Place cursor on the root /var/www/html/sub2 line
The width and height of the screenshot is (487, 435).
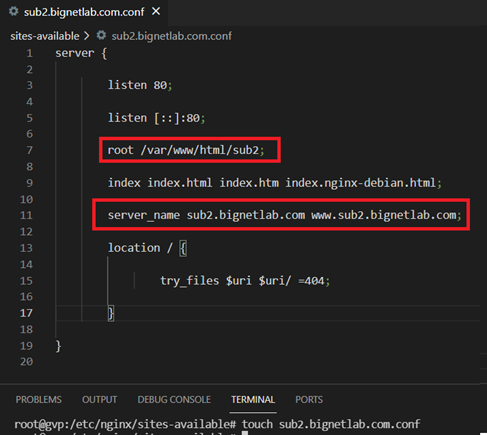click(186, 150)
